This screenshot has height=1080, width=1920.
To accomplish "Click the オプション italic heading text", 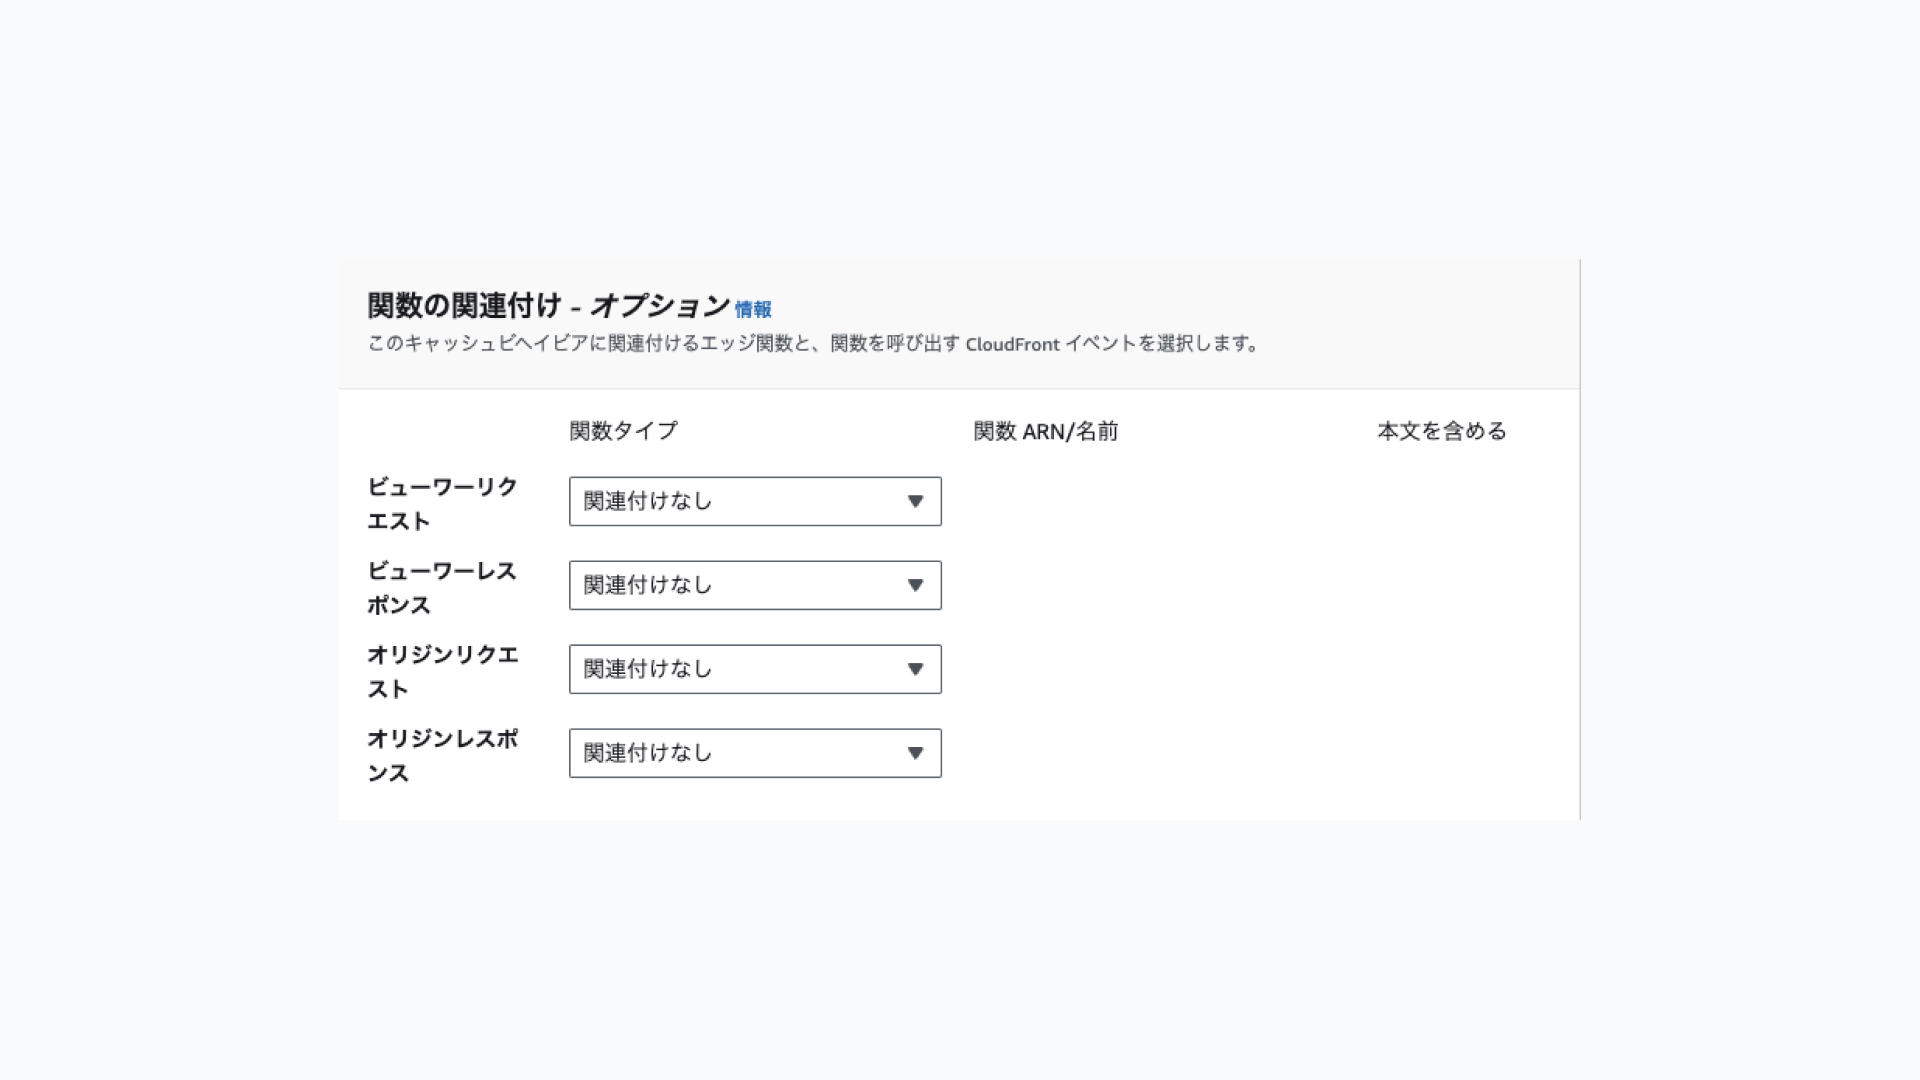I will click(659, 305).
